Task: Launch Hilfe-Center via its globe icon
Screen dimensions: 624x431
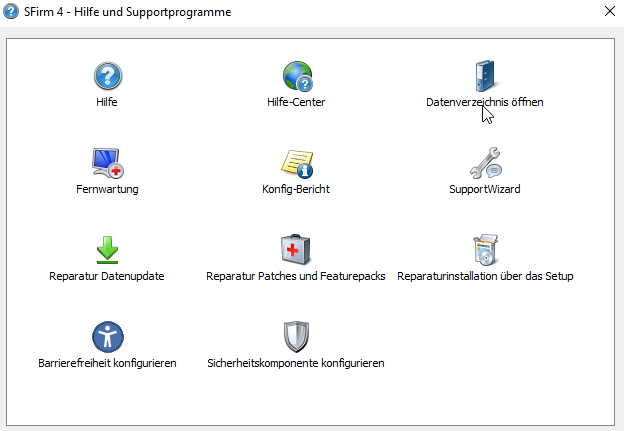Action: pos(296,76)
